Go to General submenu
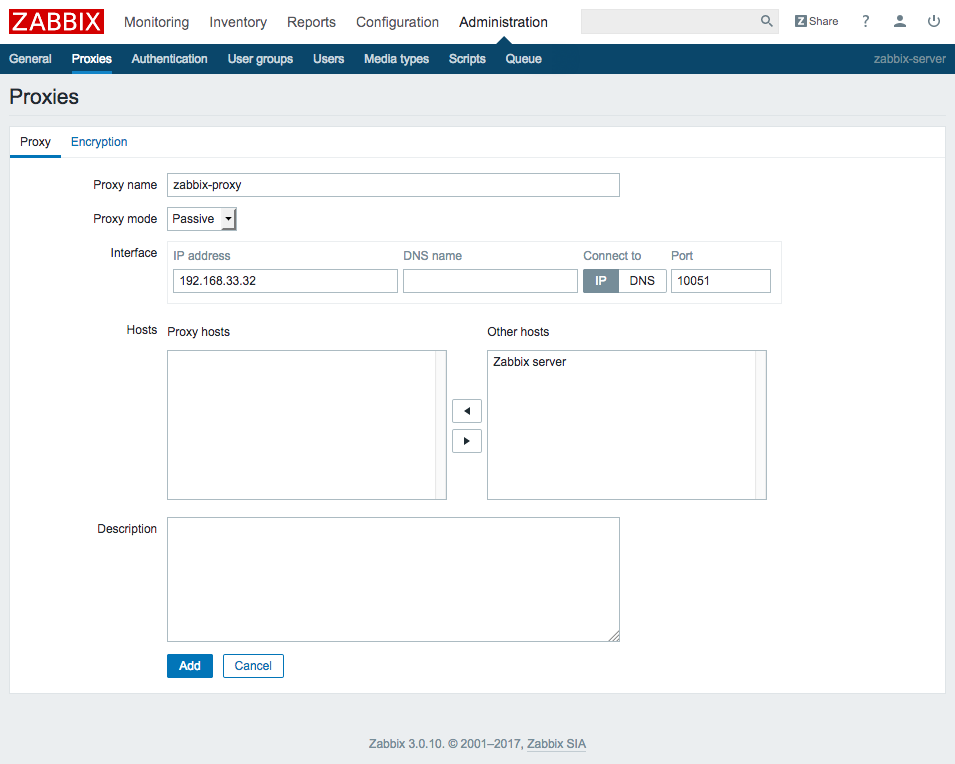This screenshot has height=764, width=955. tap(30, 59)
